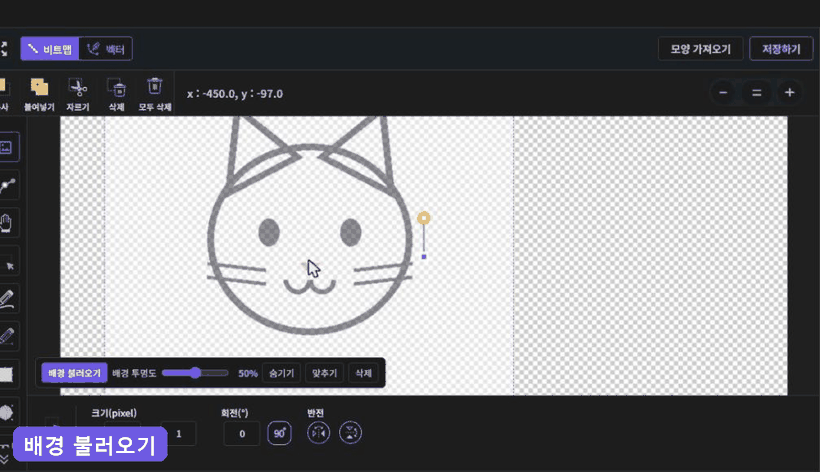Image resolution: width=820 pixels, height=472 pixels.
Task: Expand the left toolbar with double chevron
Action: (4, 458)
